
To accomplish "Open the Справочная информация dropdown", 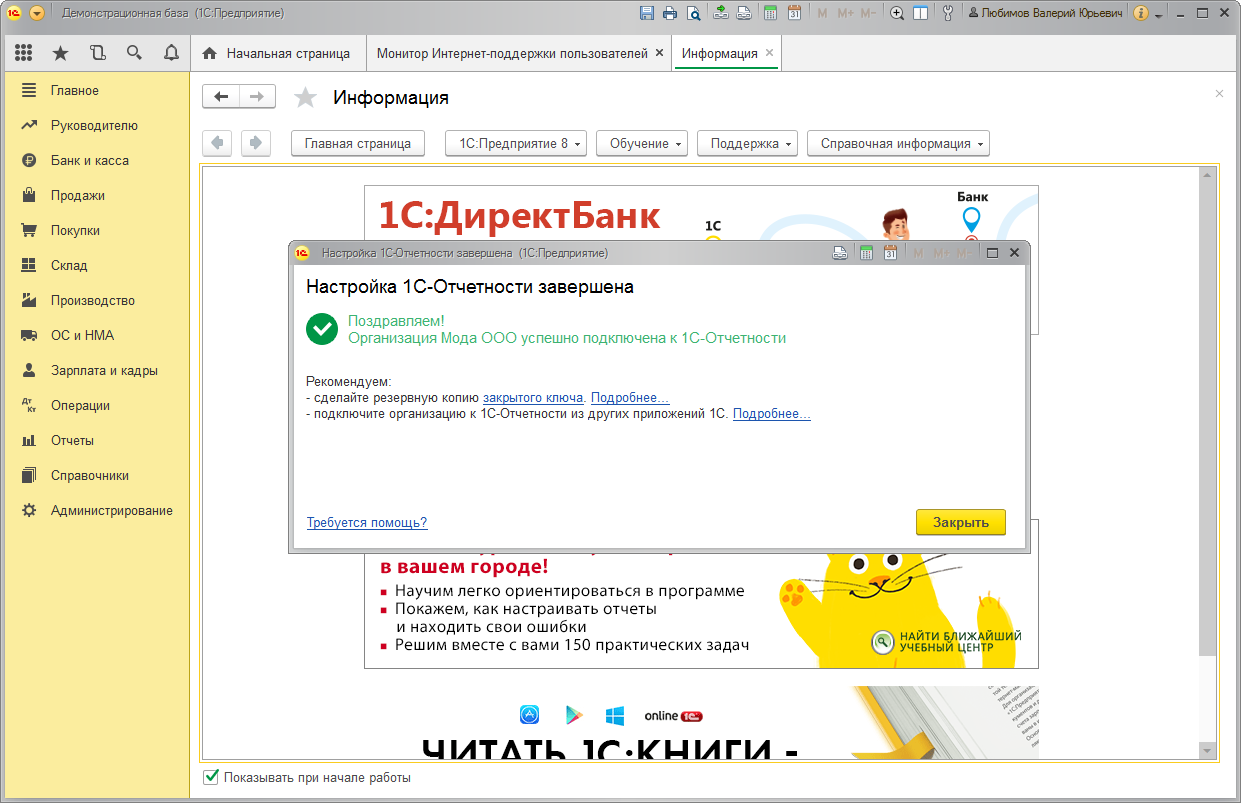I will tap(897, 143).
